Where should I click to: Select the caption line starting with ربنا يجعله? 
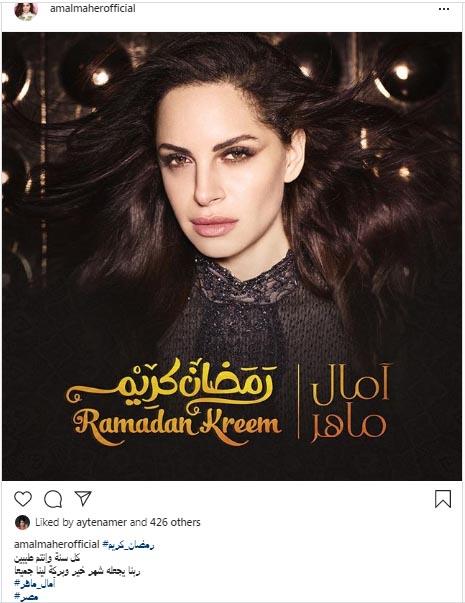coord(77,571)
